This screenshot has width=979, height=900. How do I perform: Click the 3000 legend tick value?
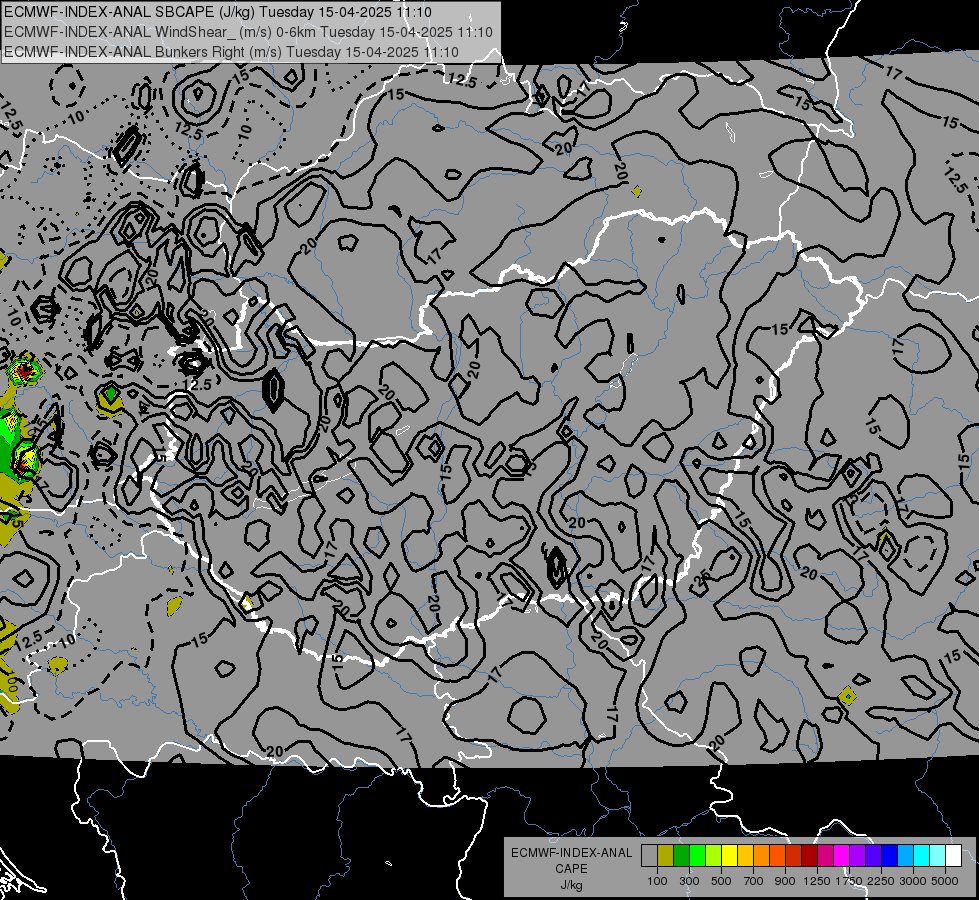tap(913, 881)
